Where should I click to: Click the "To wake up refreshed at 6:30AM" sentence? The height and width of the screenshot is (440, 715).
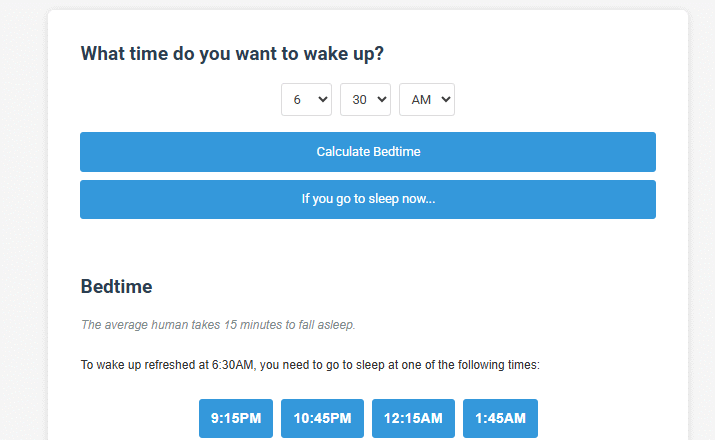click(310, 365)
